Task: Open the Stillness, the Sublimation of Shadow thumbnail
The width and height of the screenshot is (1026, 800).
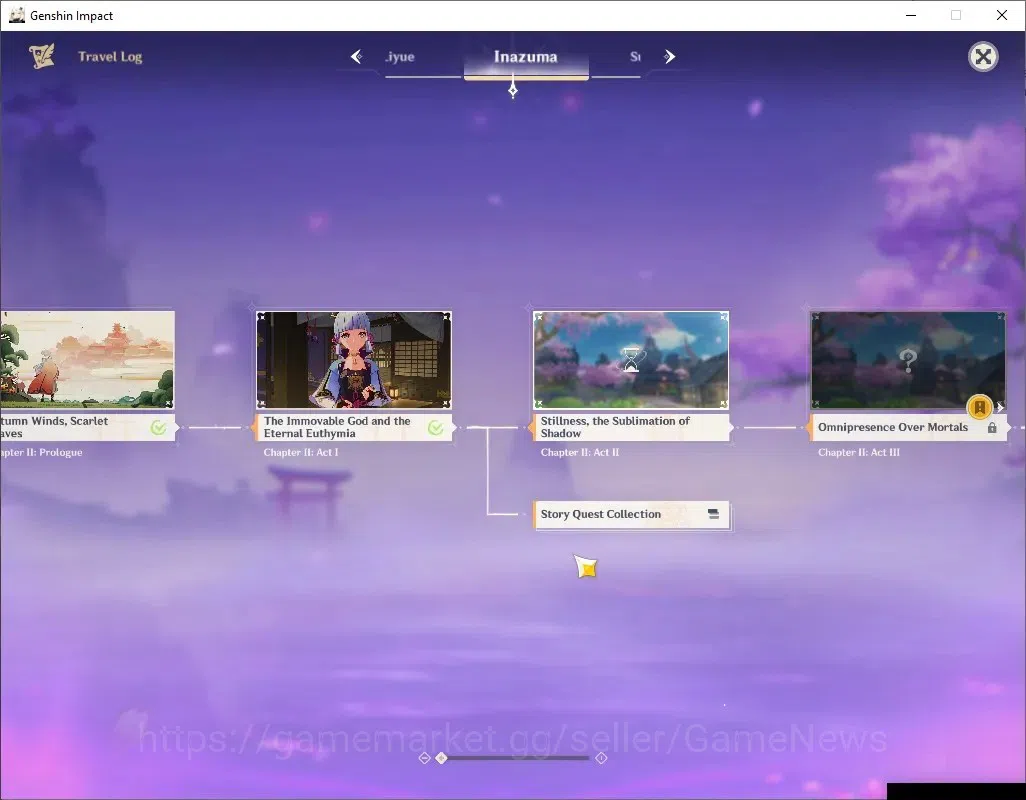Action: [x=631, y=360]
